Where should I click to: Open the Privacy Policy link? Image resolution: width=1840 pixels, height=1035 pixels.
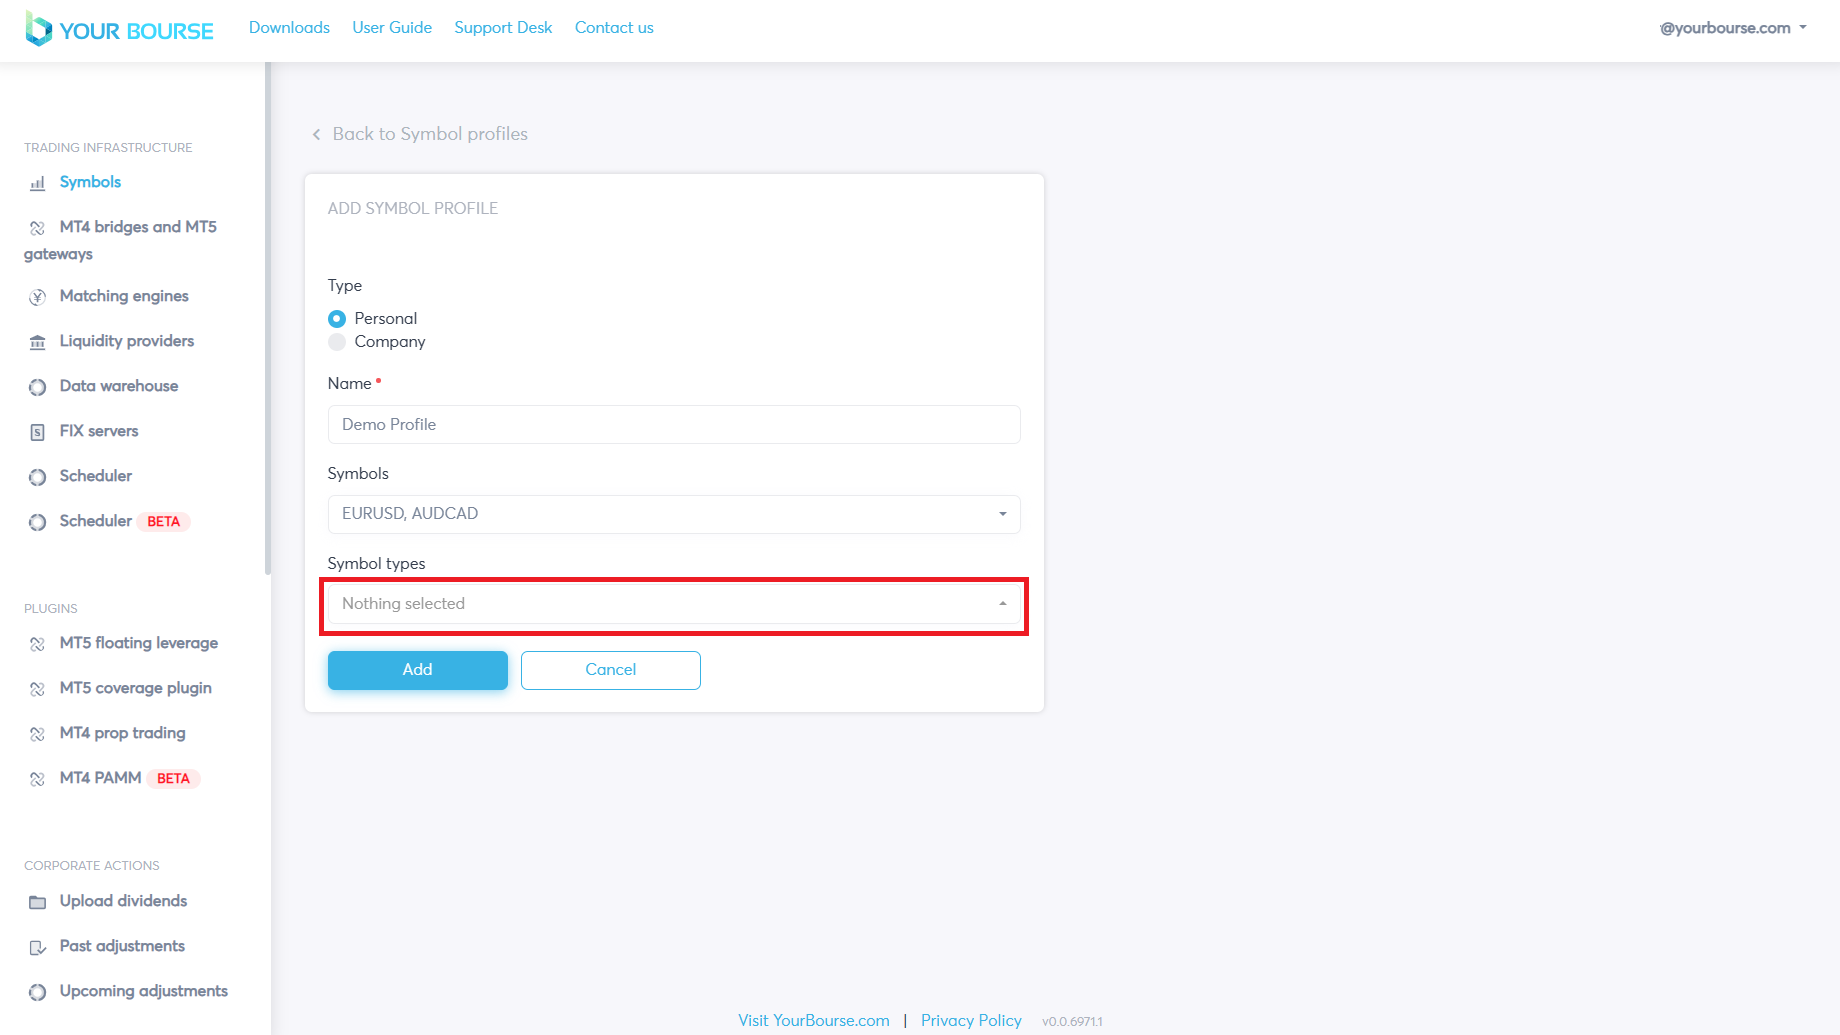click(971, 1020)
